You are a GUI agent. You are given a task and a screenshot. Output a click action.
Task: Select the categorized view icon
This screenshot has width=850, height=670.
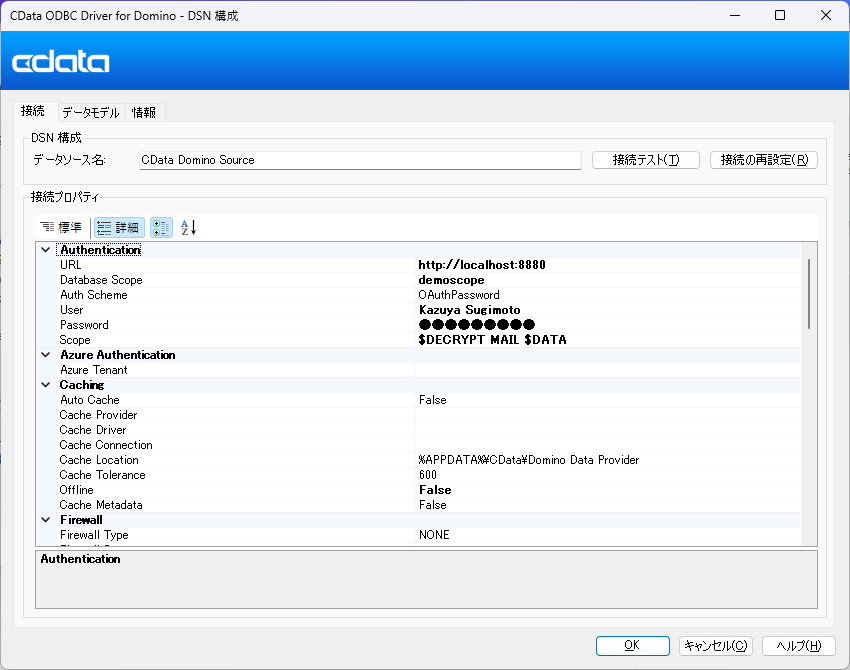(x=161, y=228)
